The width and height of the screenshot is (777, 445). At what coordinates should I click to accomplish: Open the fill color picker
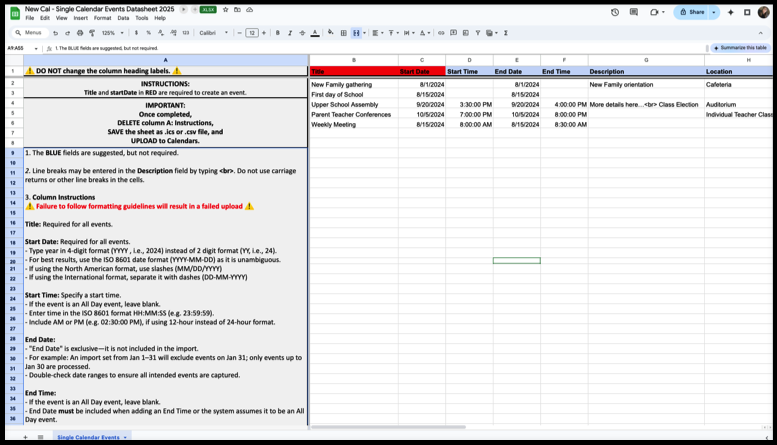click(331, 33)
